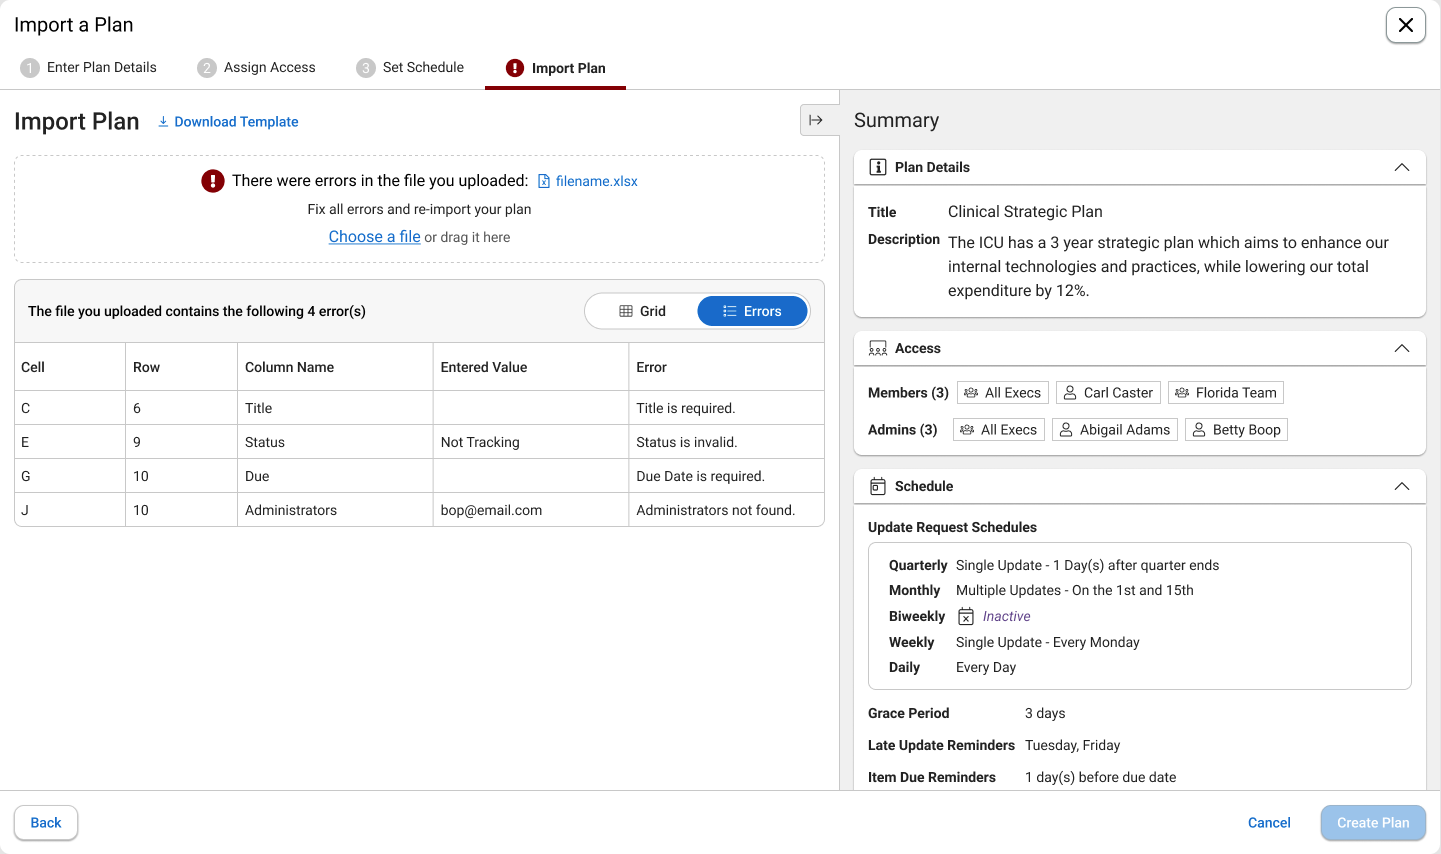Screen dimensions: 1441x854
Task: Switch to Grid view
Action: coord(642,311)
